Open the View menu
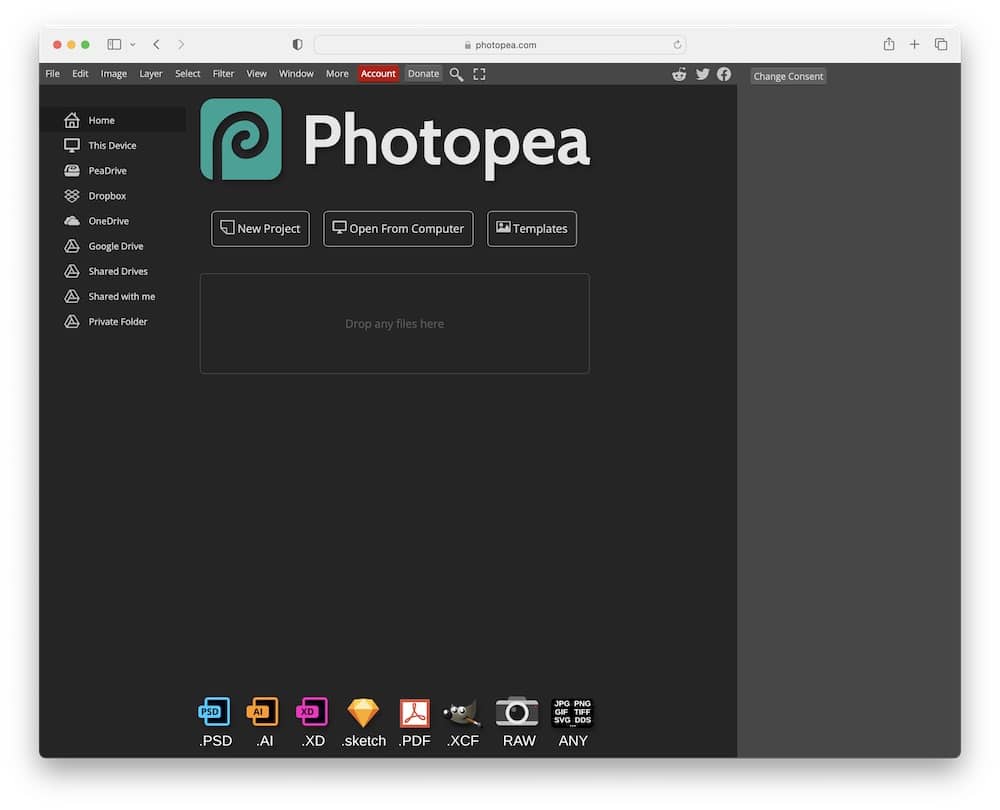Screen dimensions: 1000x810 tap(256, 74)
